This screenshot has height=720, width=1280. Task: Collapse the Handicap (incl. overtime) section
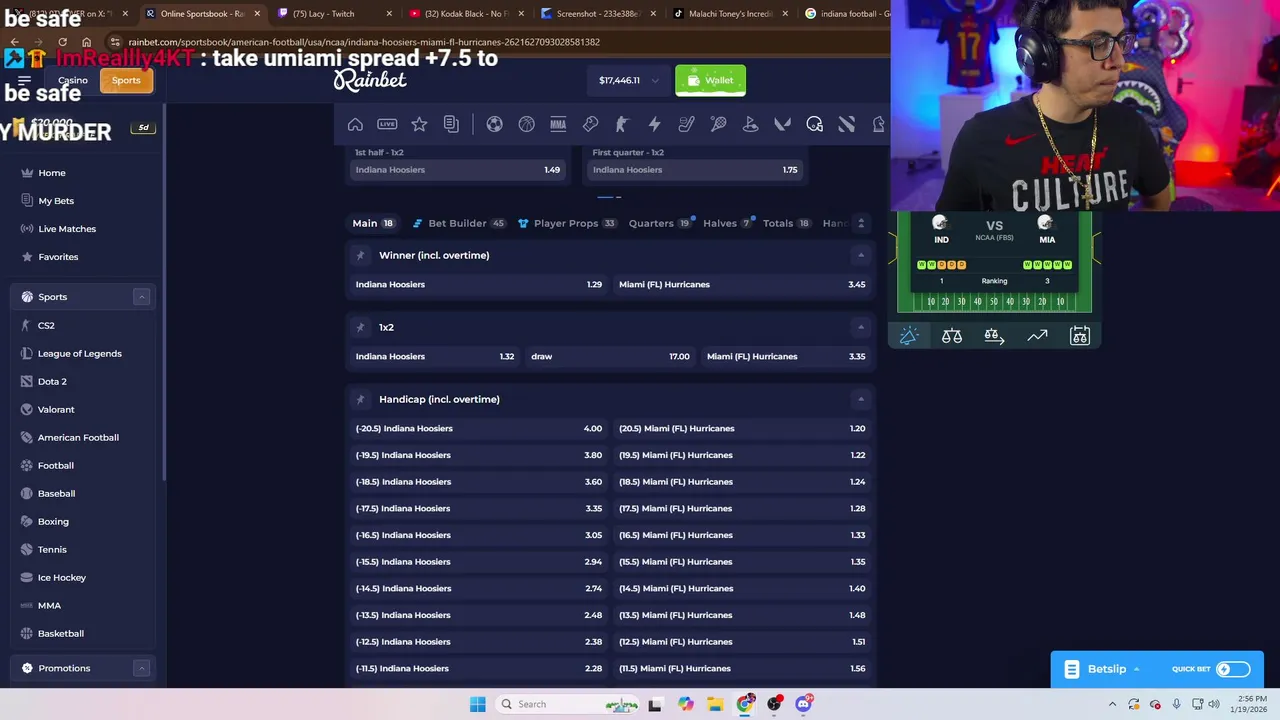tap(861, 399)
